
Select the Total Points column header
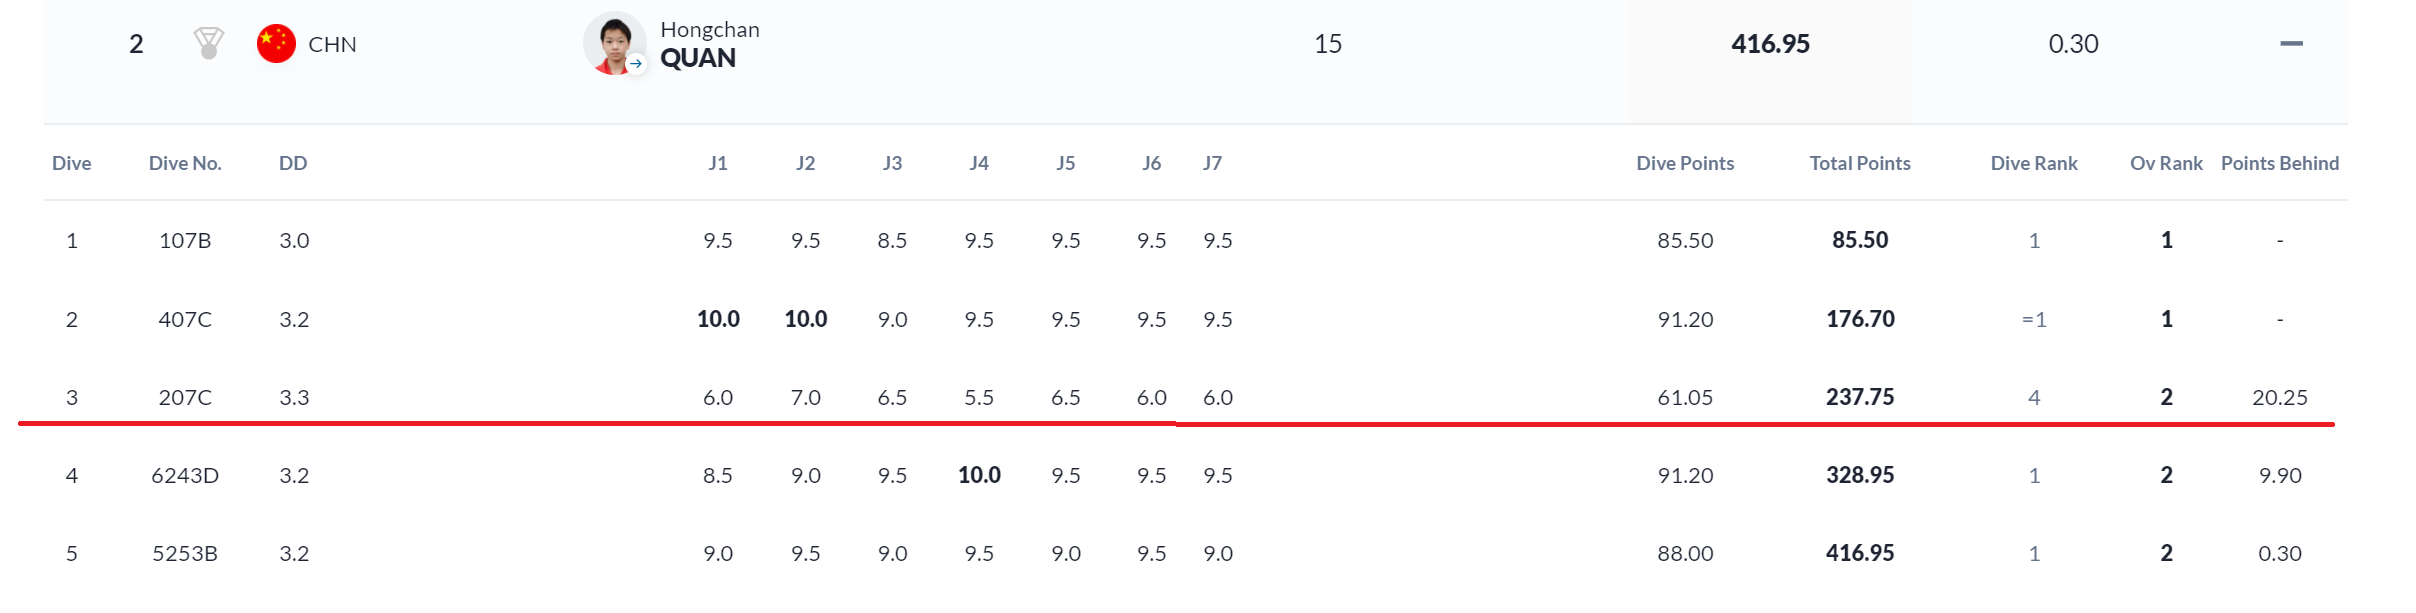1859,163
